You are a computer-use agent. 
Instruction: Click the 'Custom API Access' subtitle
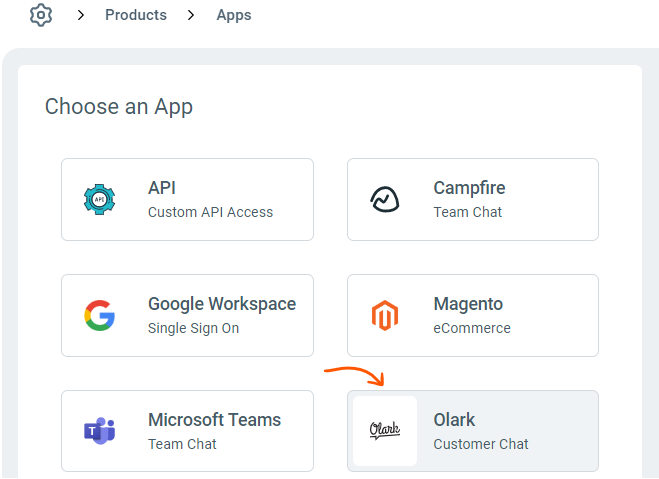coord(210,212)
